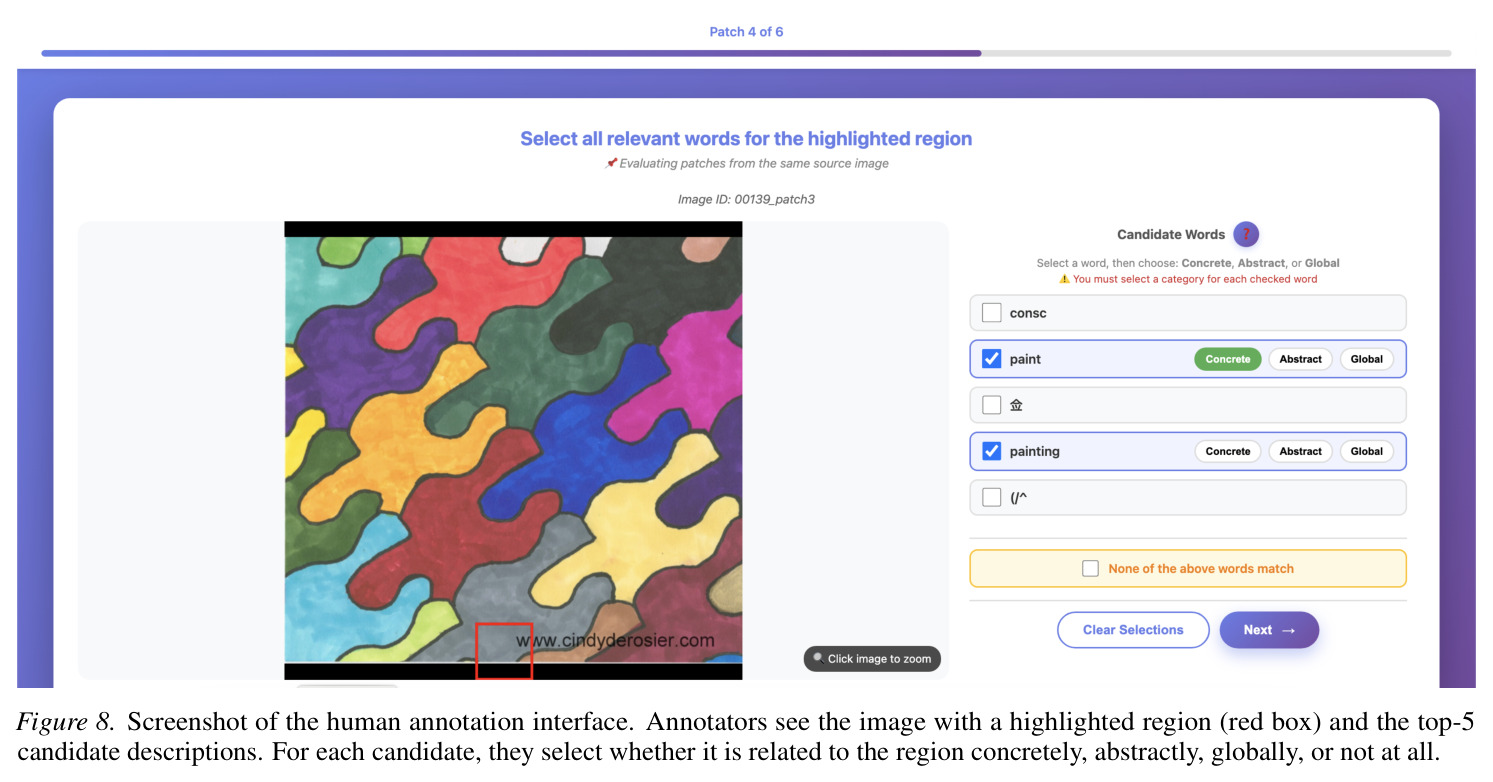Check 'None of the above words match'
Image resolution: width=1493 pixels, height=782 pixels.
1090,568
